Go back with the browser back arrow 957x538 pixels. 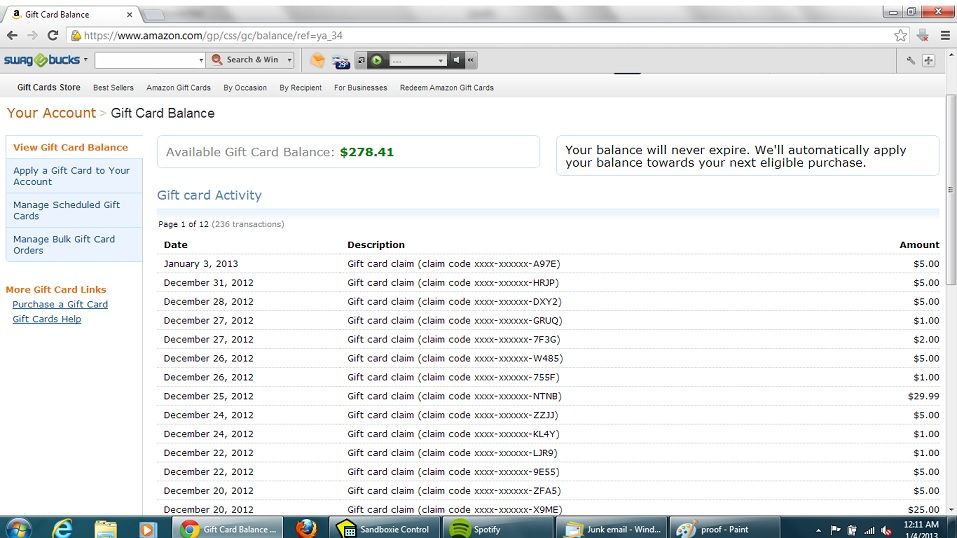12,35
